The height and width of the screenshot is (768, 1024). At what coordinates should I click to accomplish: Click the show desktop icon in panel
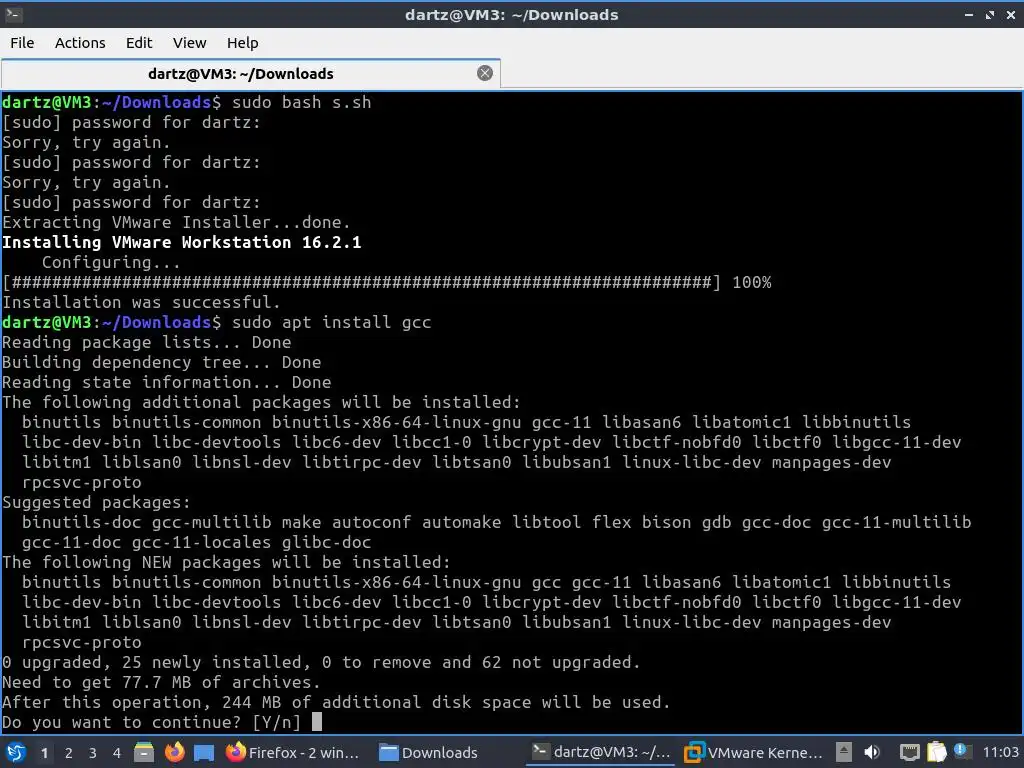coord(204,752)
